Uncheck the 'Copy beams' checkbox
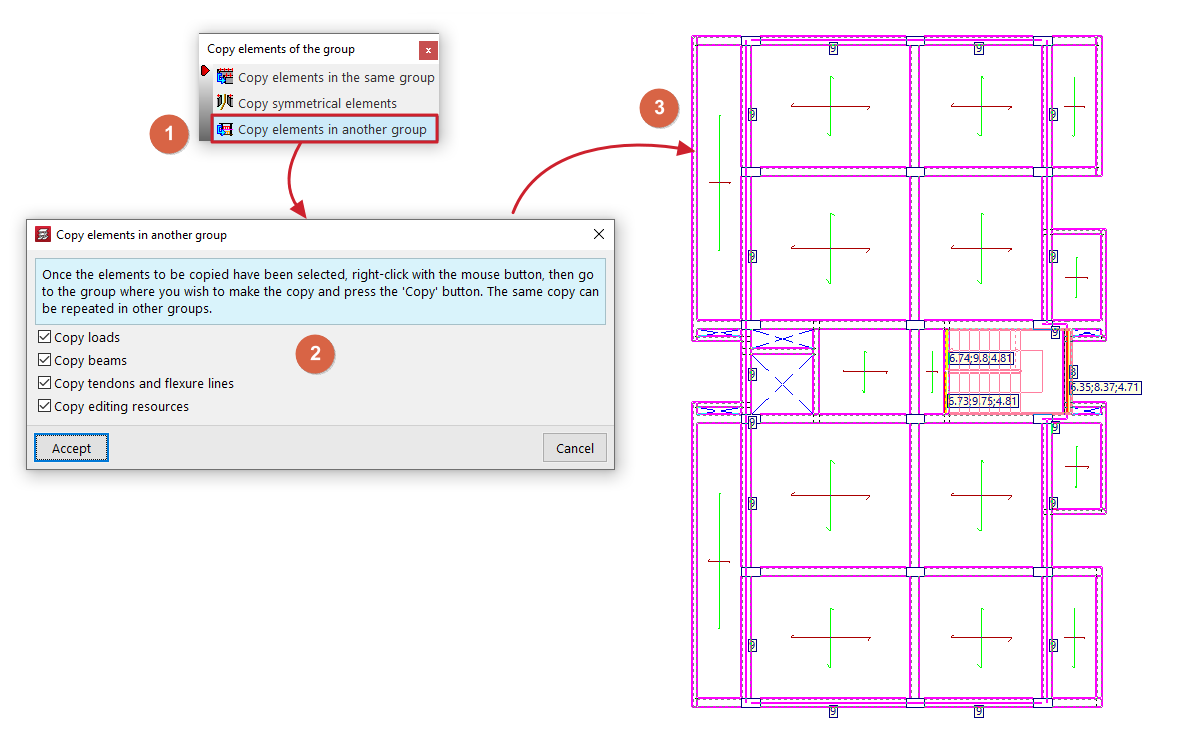 click(44, 360)
